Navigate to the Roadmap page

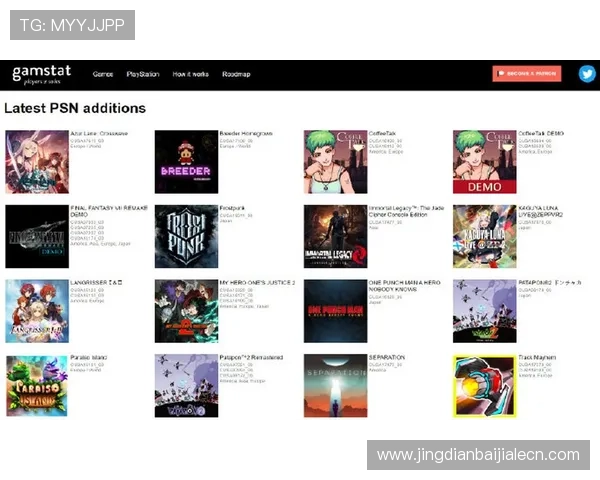point(236,74)
